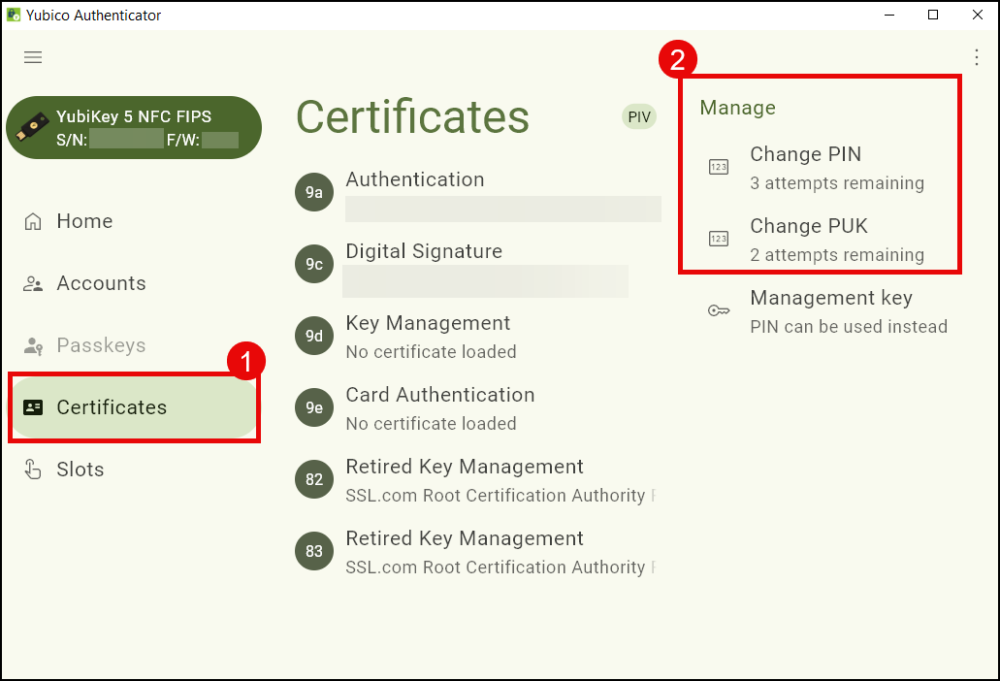The image size is (1000, 681).
Task: Select the Certificates sidebar item
Action: (111, 407)
